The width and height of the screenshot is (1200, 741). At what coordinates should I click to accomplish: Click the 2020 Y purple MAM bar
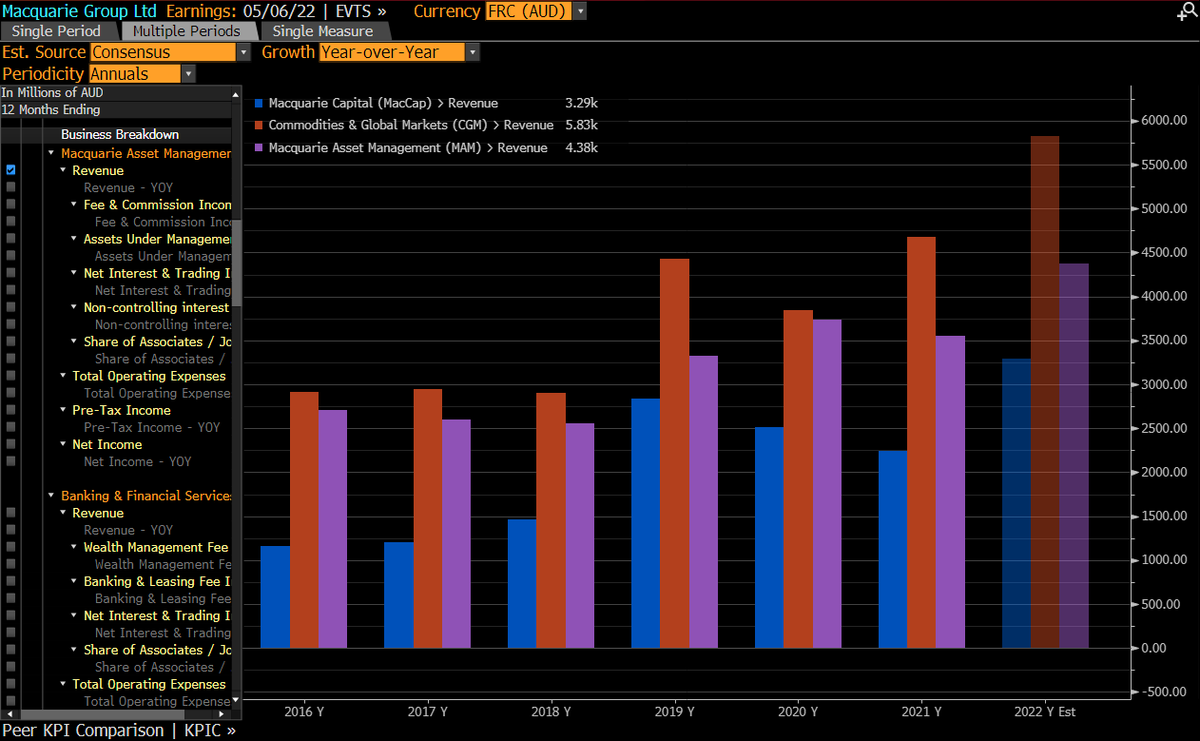[826, 483]
